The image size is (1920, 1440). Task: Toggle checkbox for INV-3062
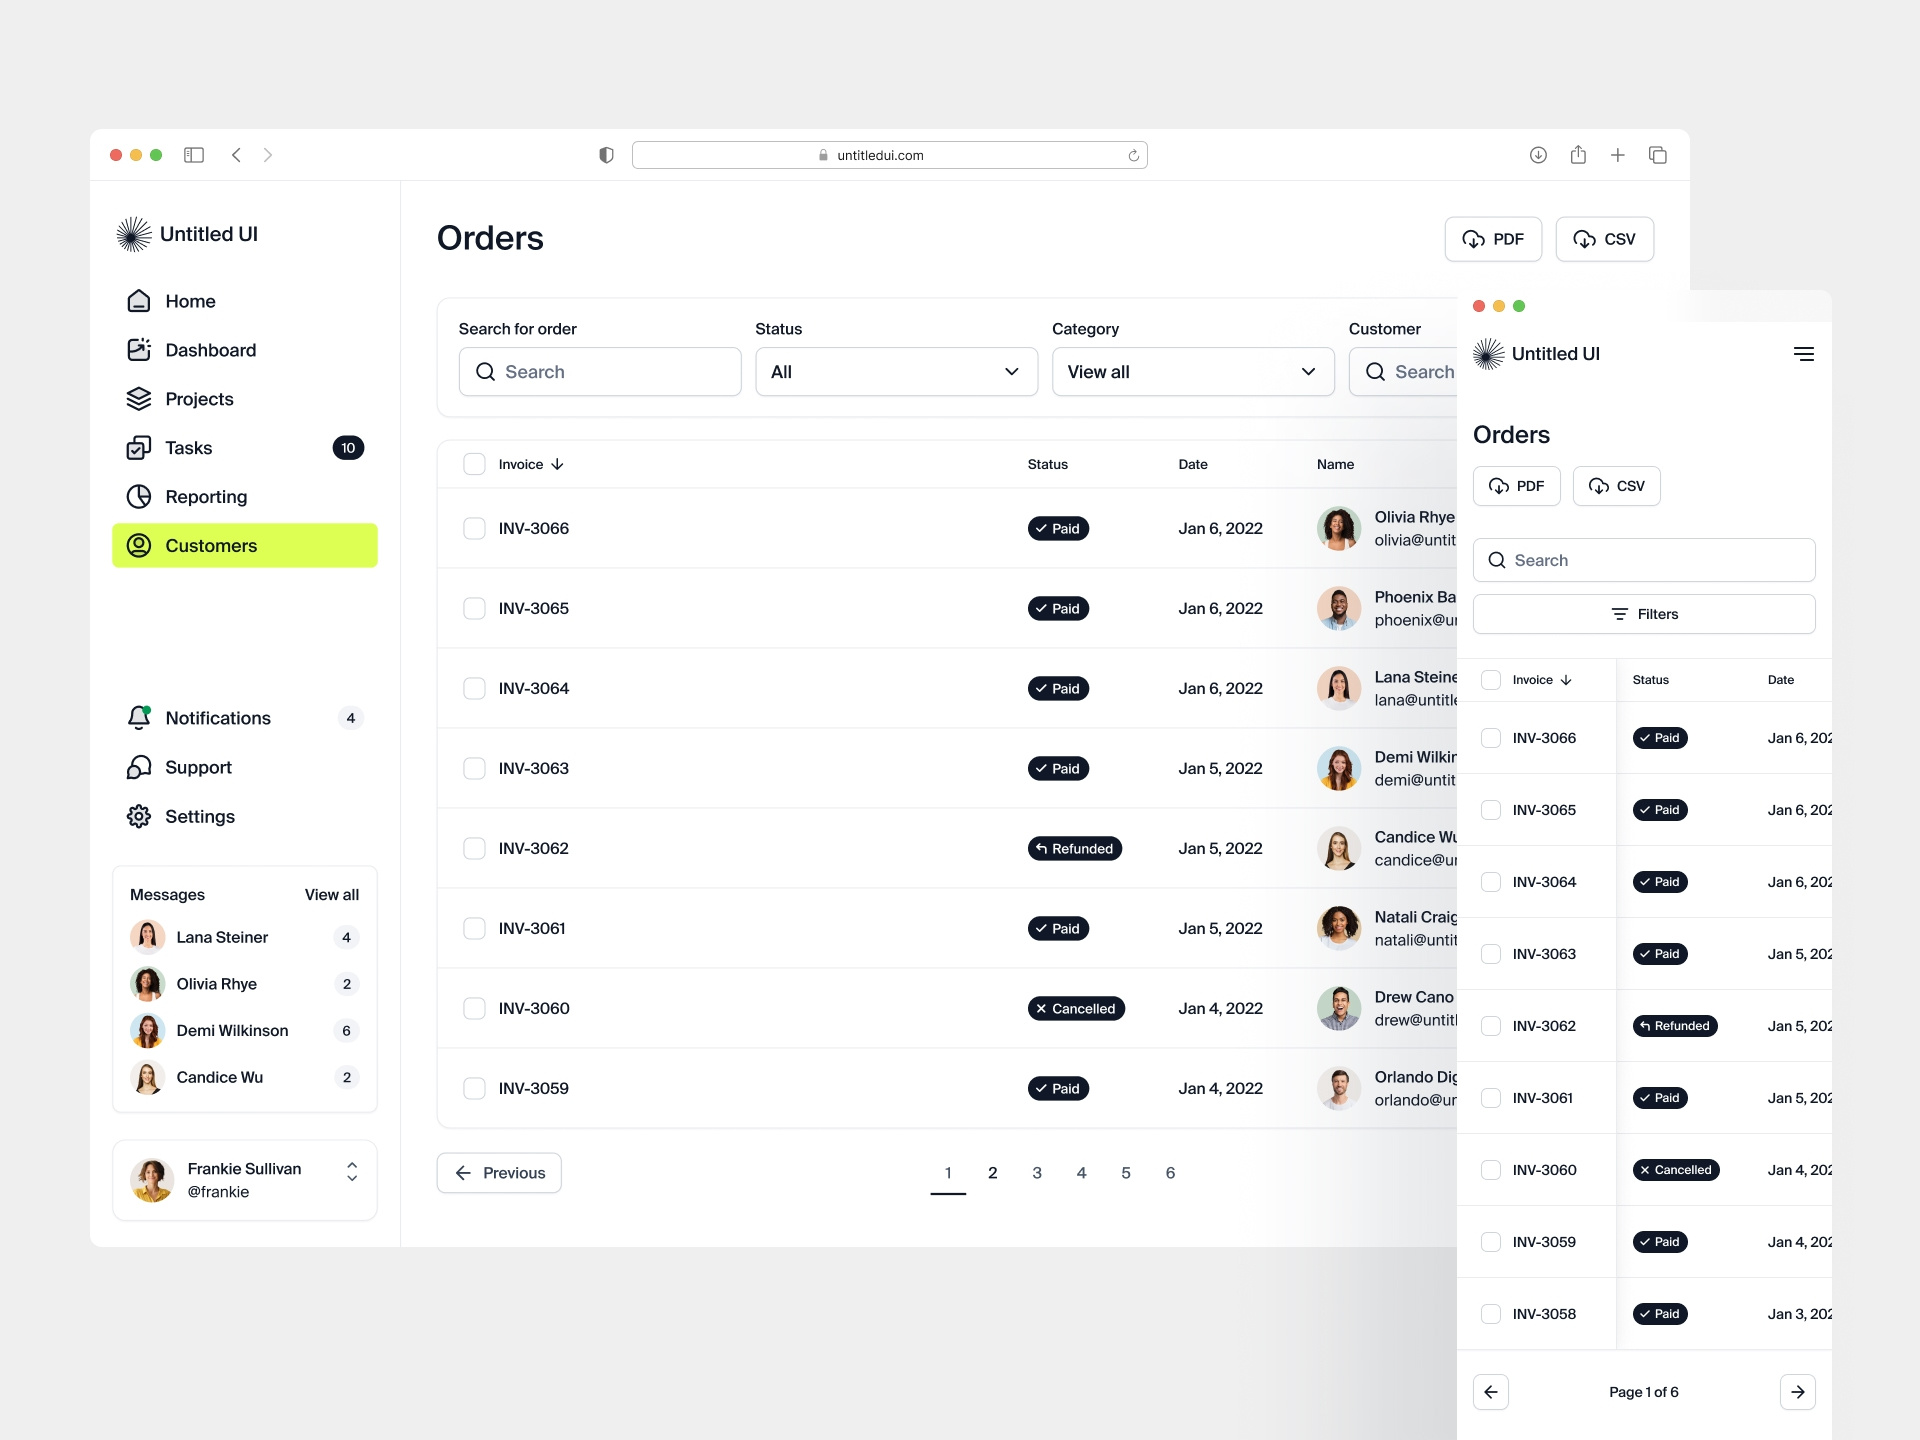click(473, 847)
